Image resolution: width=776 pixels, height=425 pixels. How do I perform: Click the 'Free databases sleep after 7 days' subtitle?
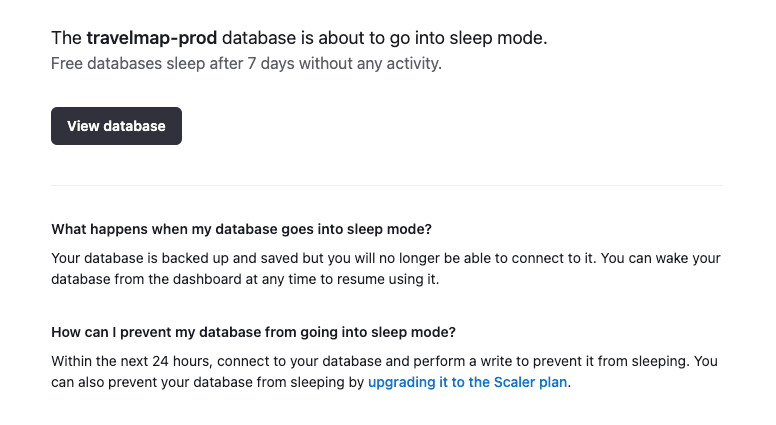coord(246,64)
